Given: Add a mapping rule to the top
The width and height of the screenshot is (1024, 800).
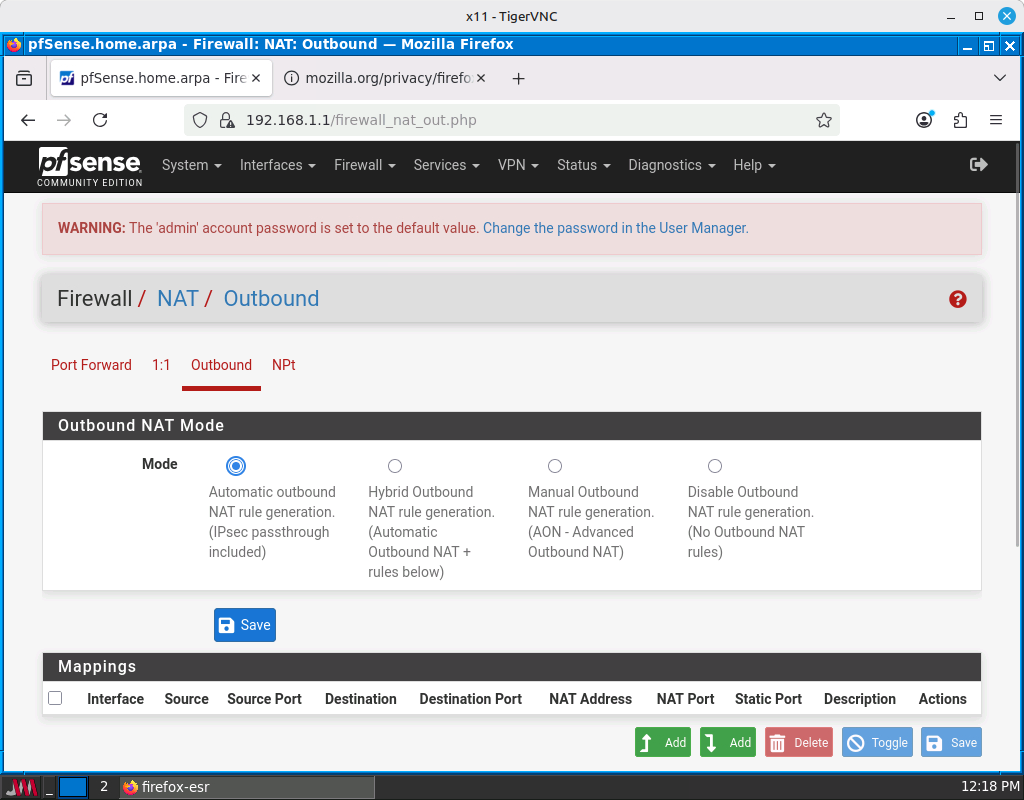Looking at the screenshot, I should pyautogui.click(x=662, y=742).
